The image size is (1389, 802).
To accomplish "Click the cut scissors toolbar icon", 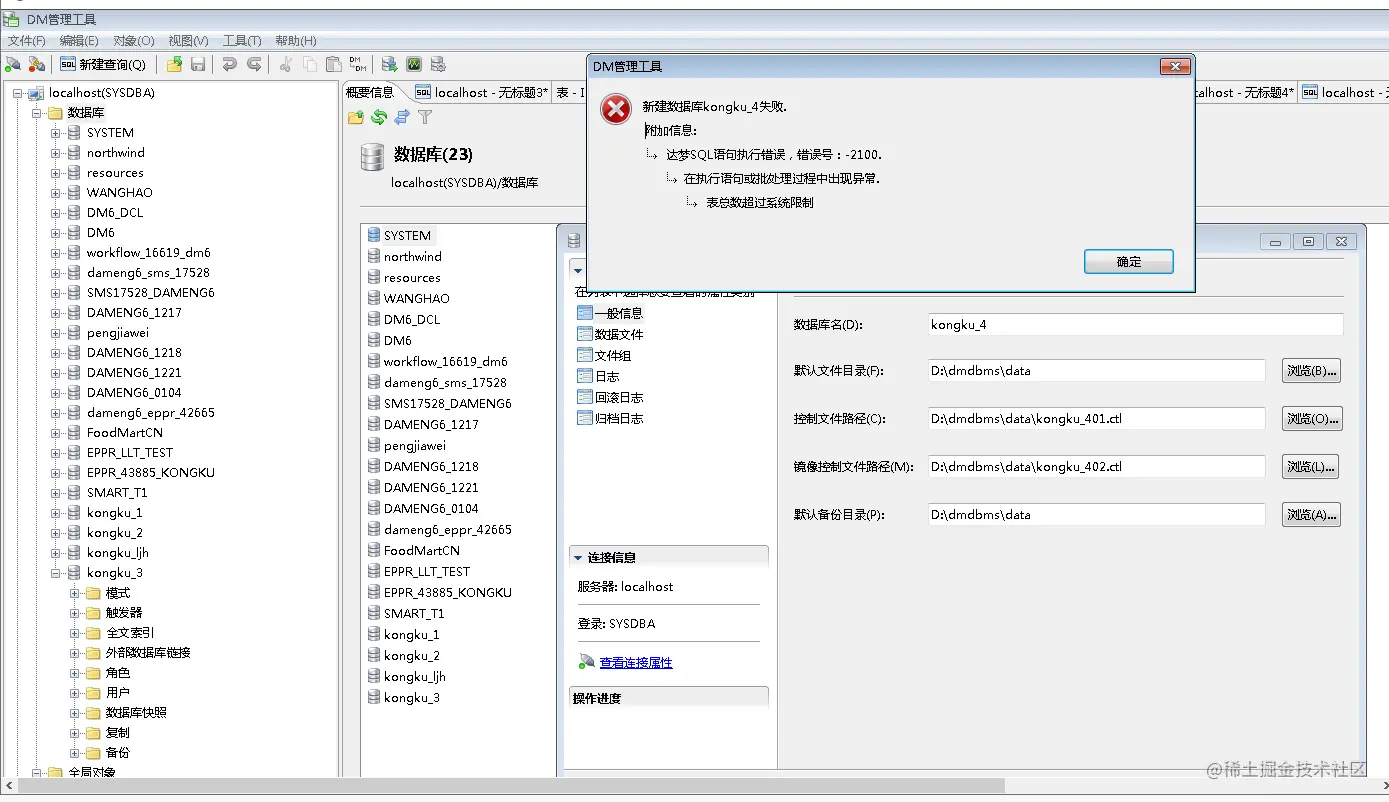I will (286, 65).
